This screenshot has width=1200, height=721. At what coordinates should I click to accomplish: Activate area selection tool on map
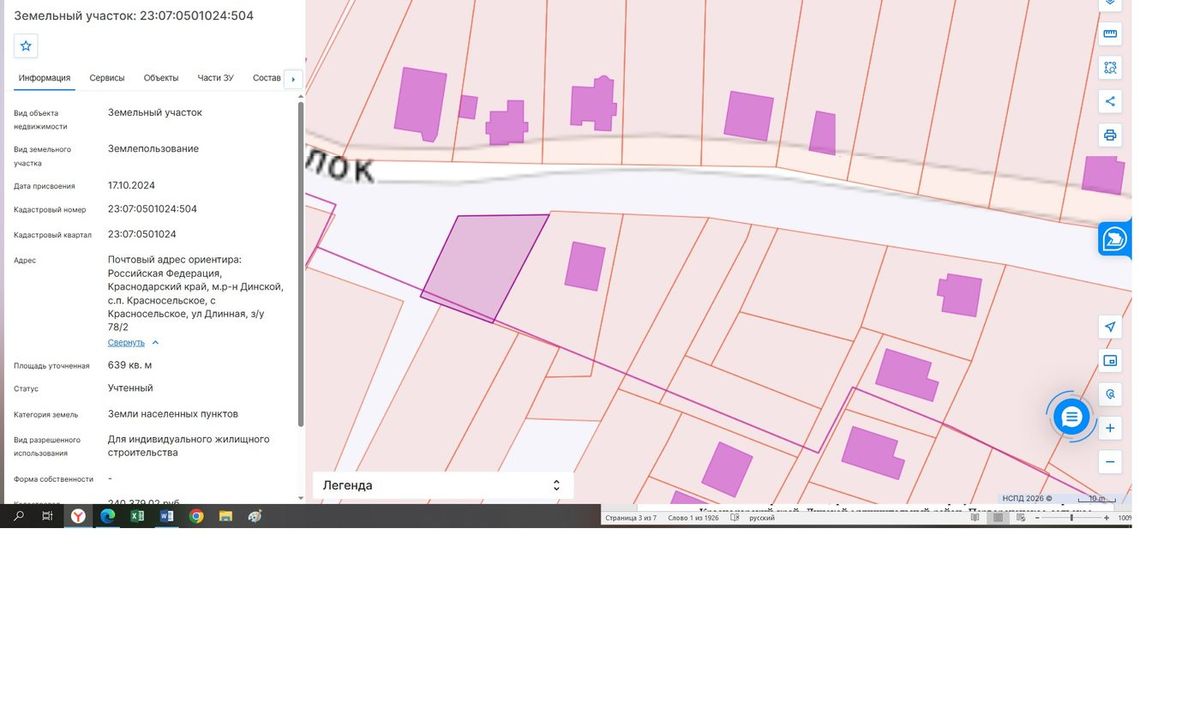pos(1110,68)
